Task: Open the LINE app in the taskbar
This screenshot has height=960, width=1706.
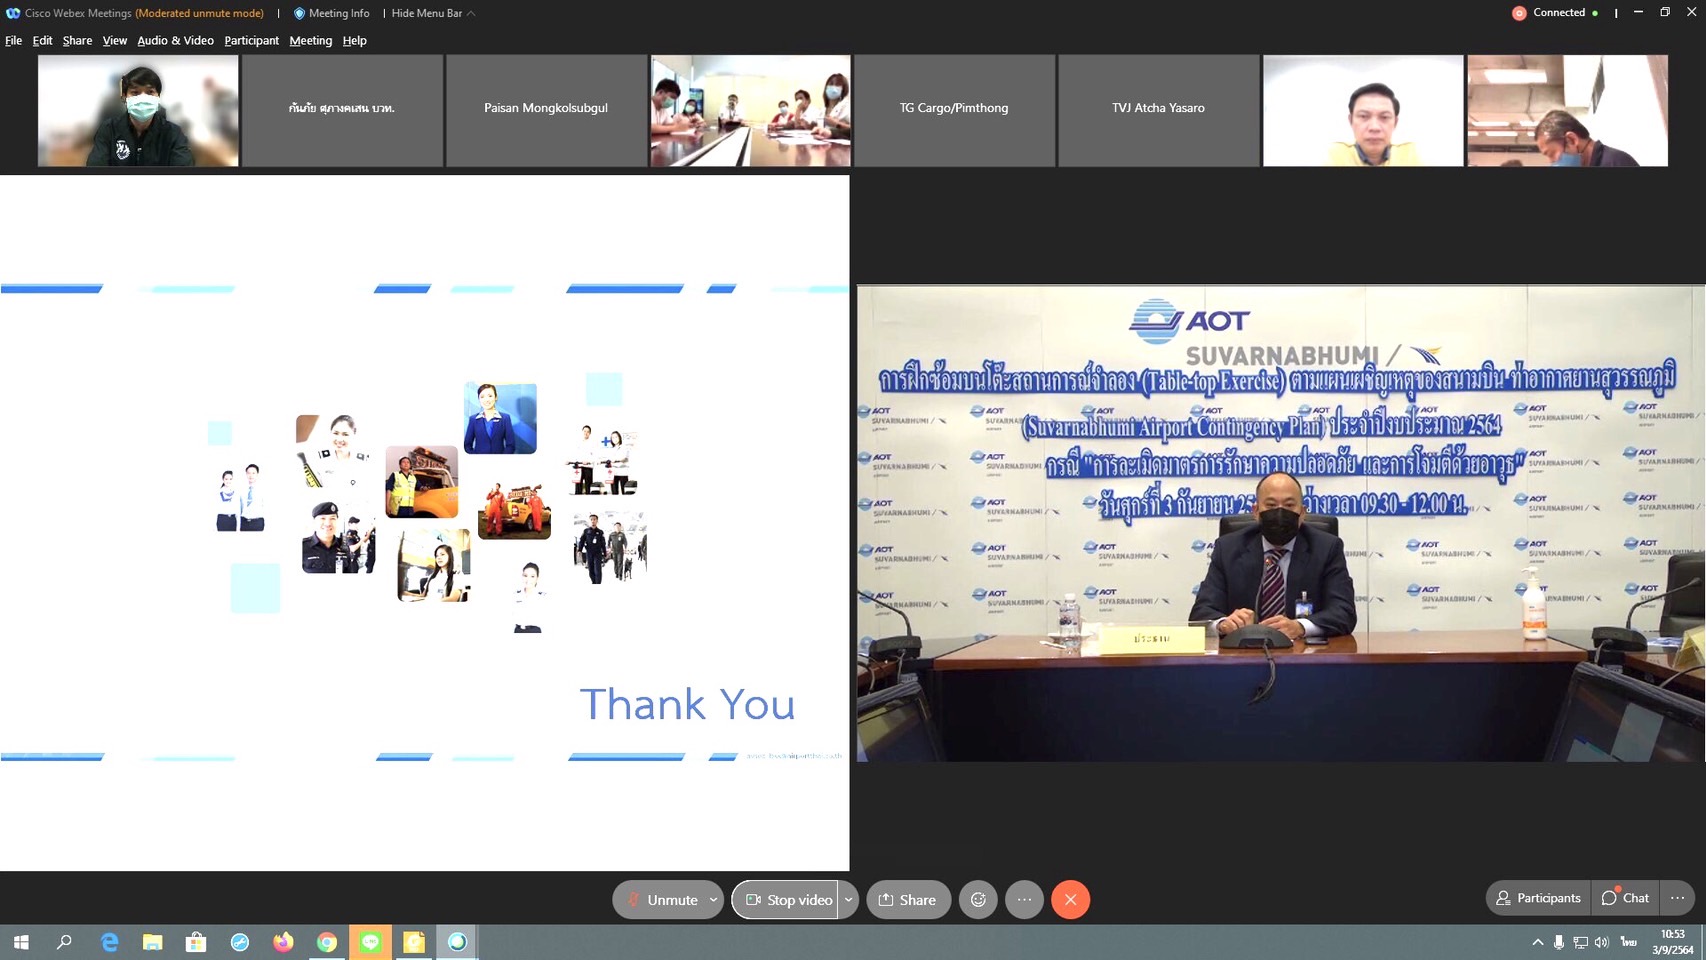Action: 371,942
